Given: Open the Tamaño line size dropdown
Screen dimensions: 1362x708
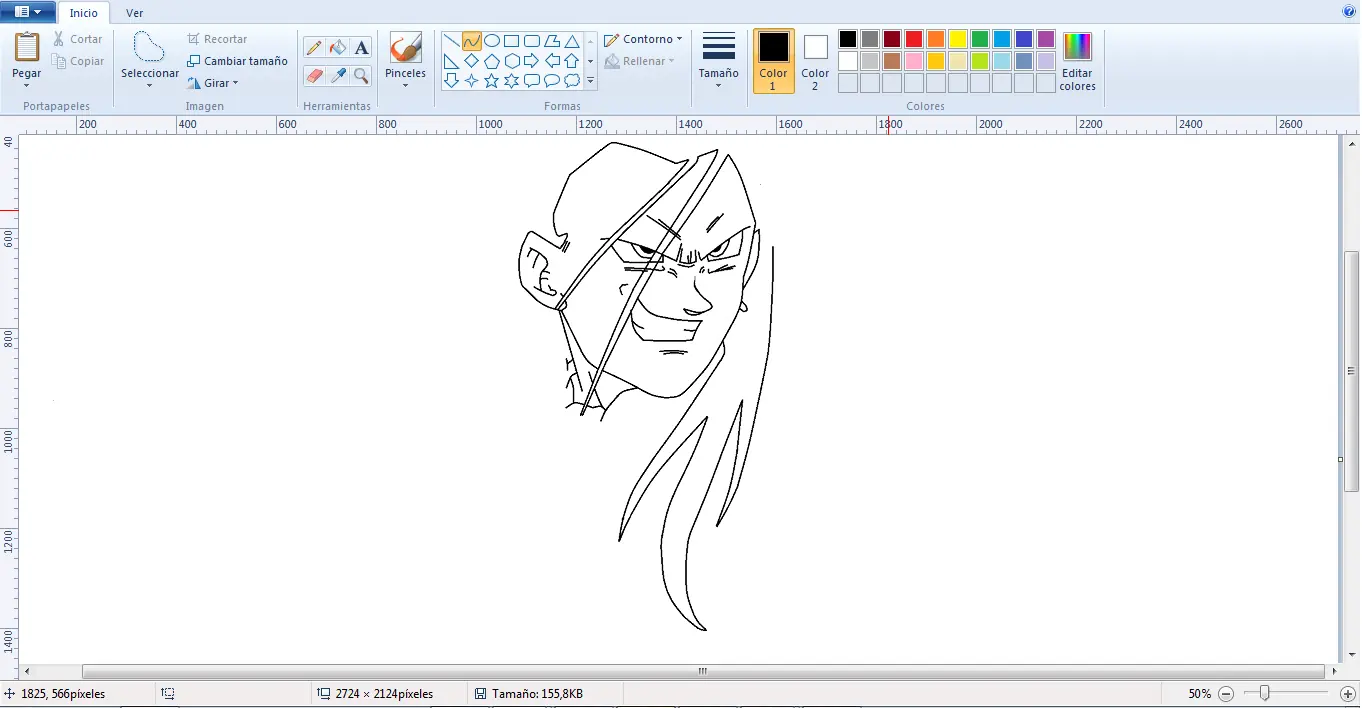Looking at the screenshot, I should coord(719,61).
